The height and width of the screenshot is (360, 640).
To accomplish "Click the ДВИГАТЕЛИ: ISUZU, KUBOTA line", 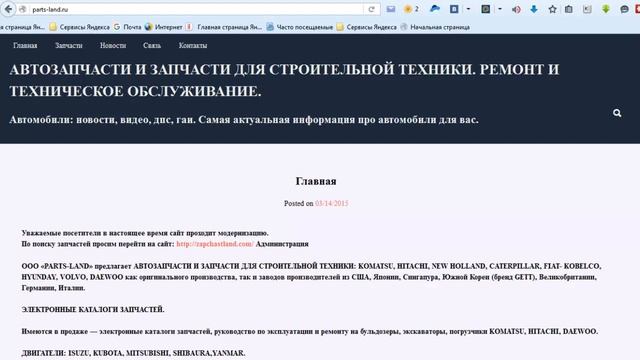I will click(x=133, y=353).
